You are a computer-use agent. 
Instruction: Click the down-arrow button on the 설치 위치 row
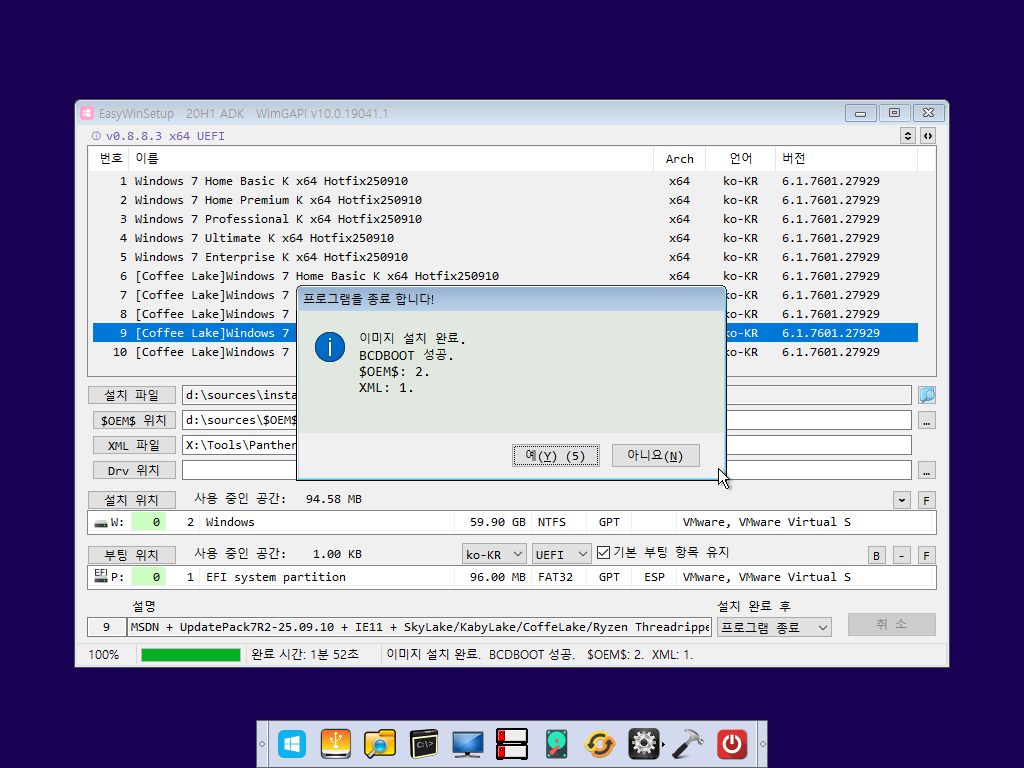coord(902,501)
